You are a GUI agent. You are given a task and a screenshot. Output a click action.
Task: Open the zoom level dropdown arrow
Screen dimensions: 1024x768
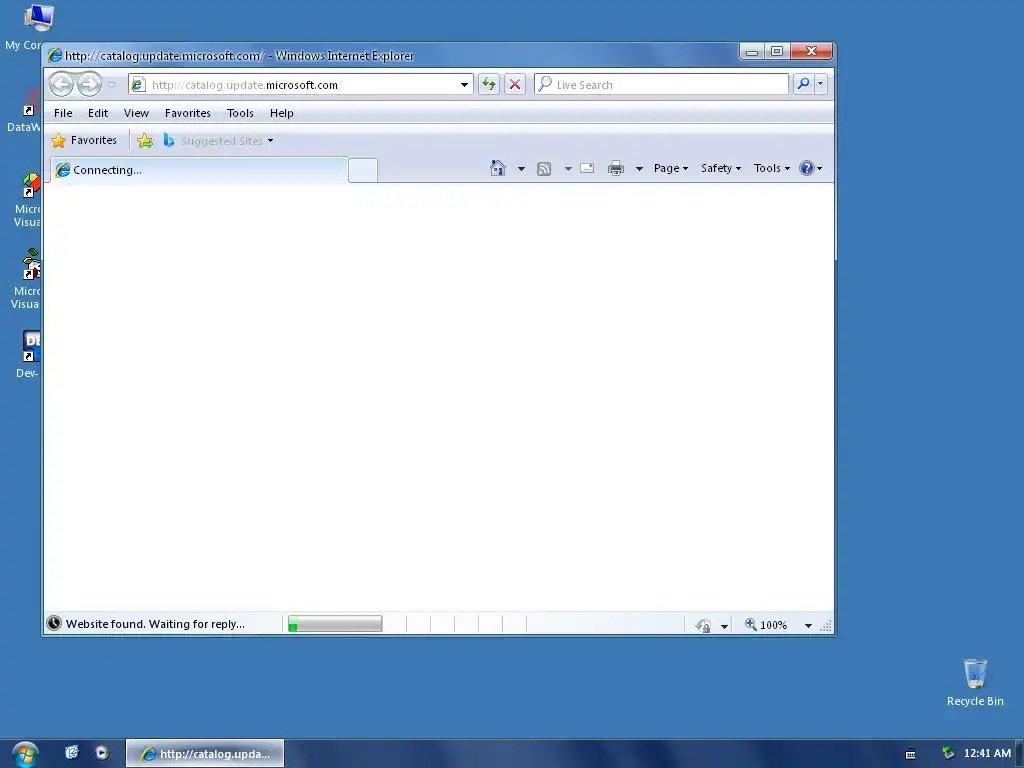pyautogui.click(x=808, y=626)
